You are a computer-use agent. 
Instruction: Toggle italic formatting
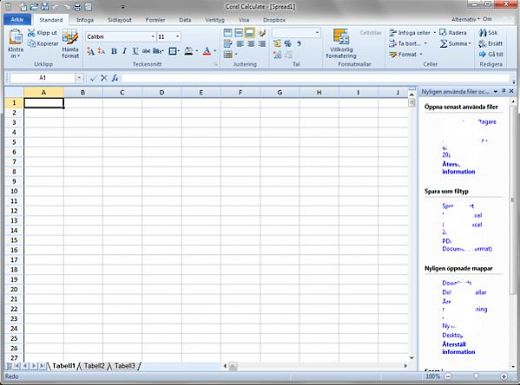coord(124,51)
